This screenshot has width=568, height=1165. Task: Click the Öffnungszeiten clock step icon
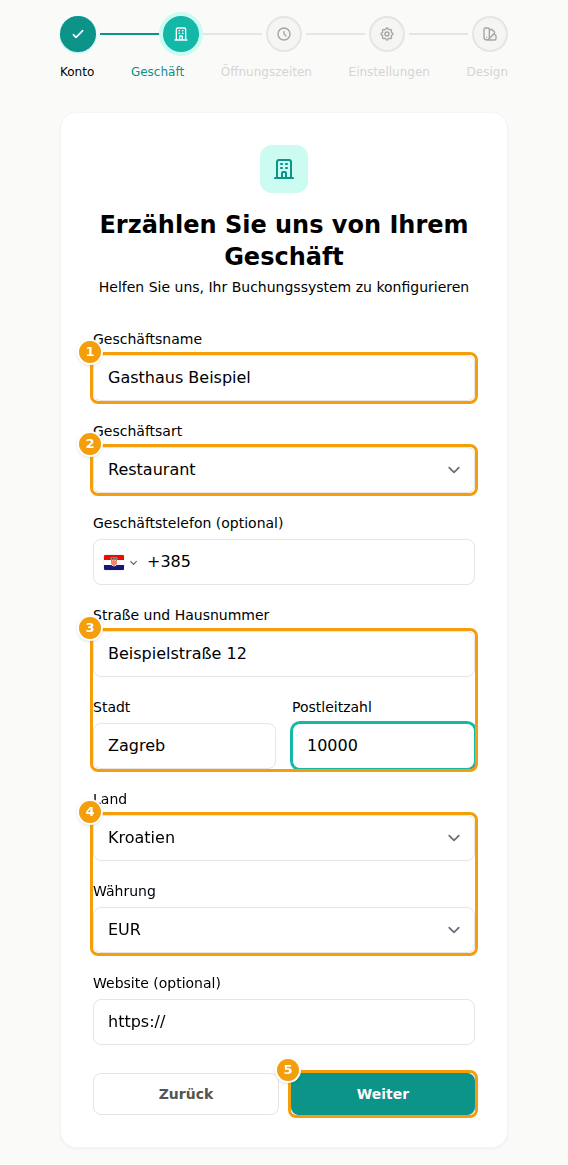point(284,34)
